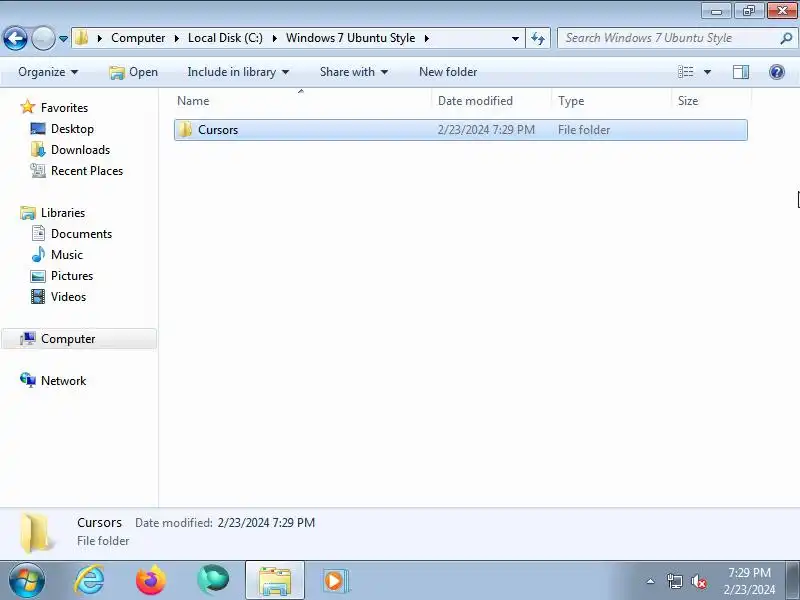800x600 pixels.
Task: Click the large folder thumbnail in details pane
Action: point(35,533)
